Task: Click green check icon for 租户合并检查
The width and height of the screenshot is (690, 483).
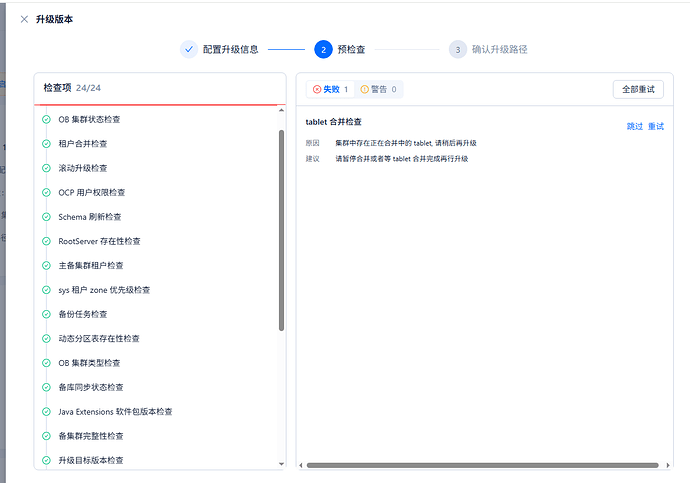Action: [46, 144]
